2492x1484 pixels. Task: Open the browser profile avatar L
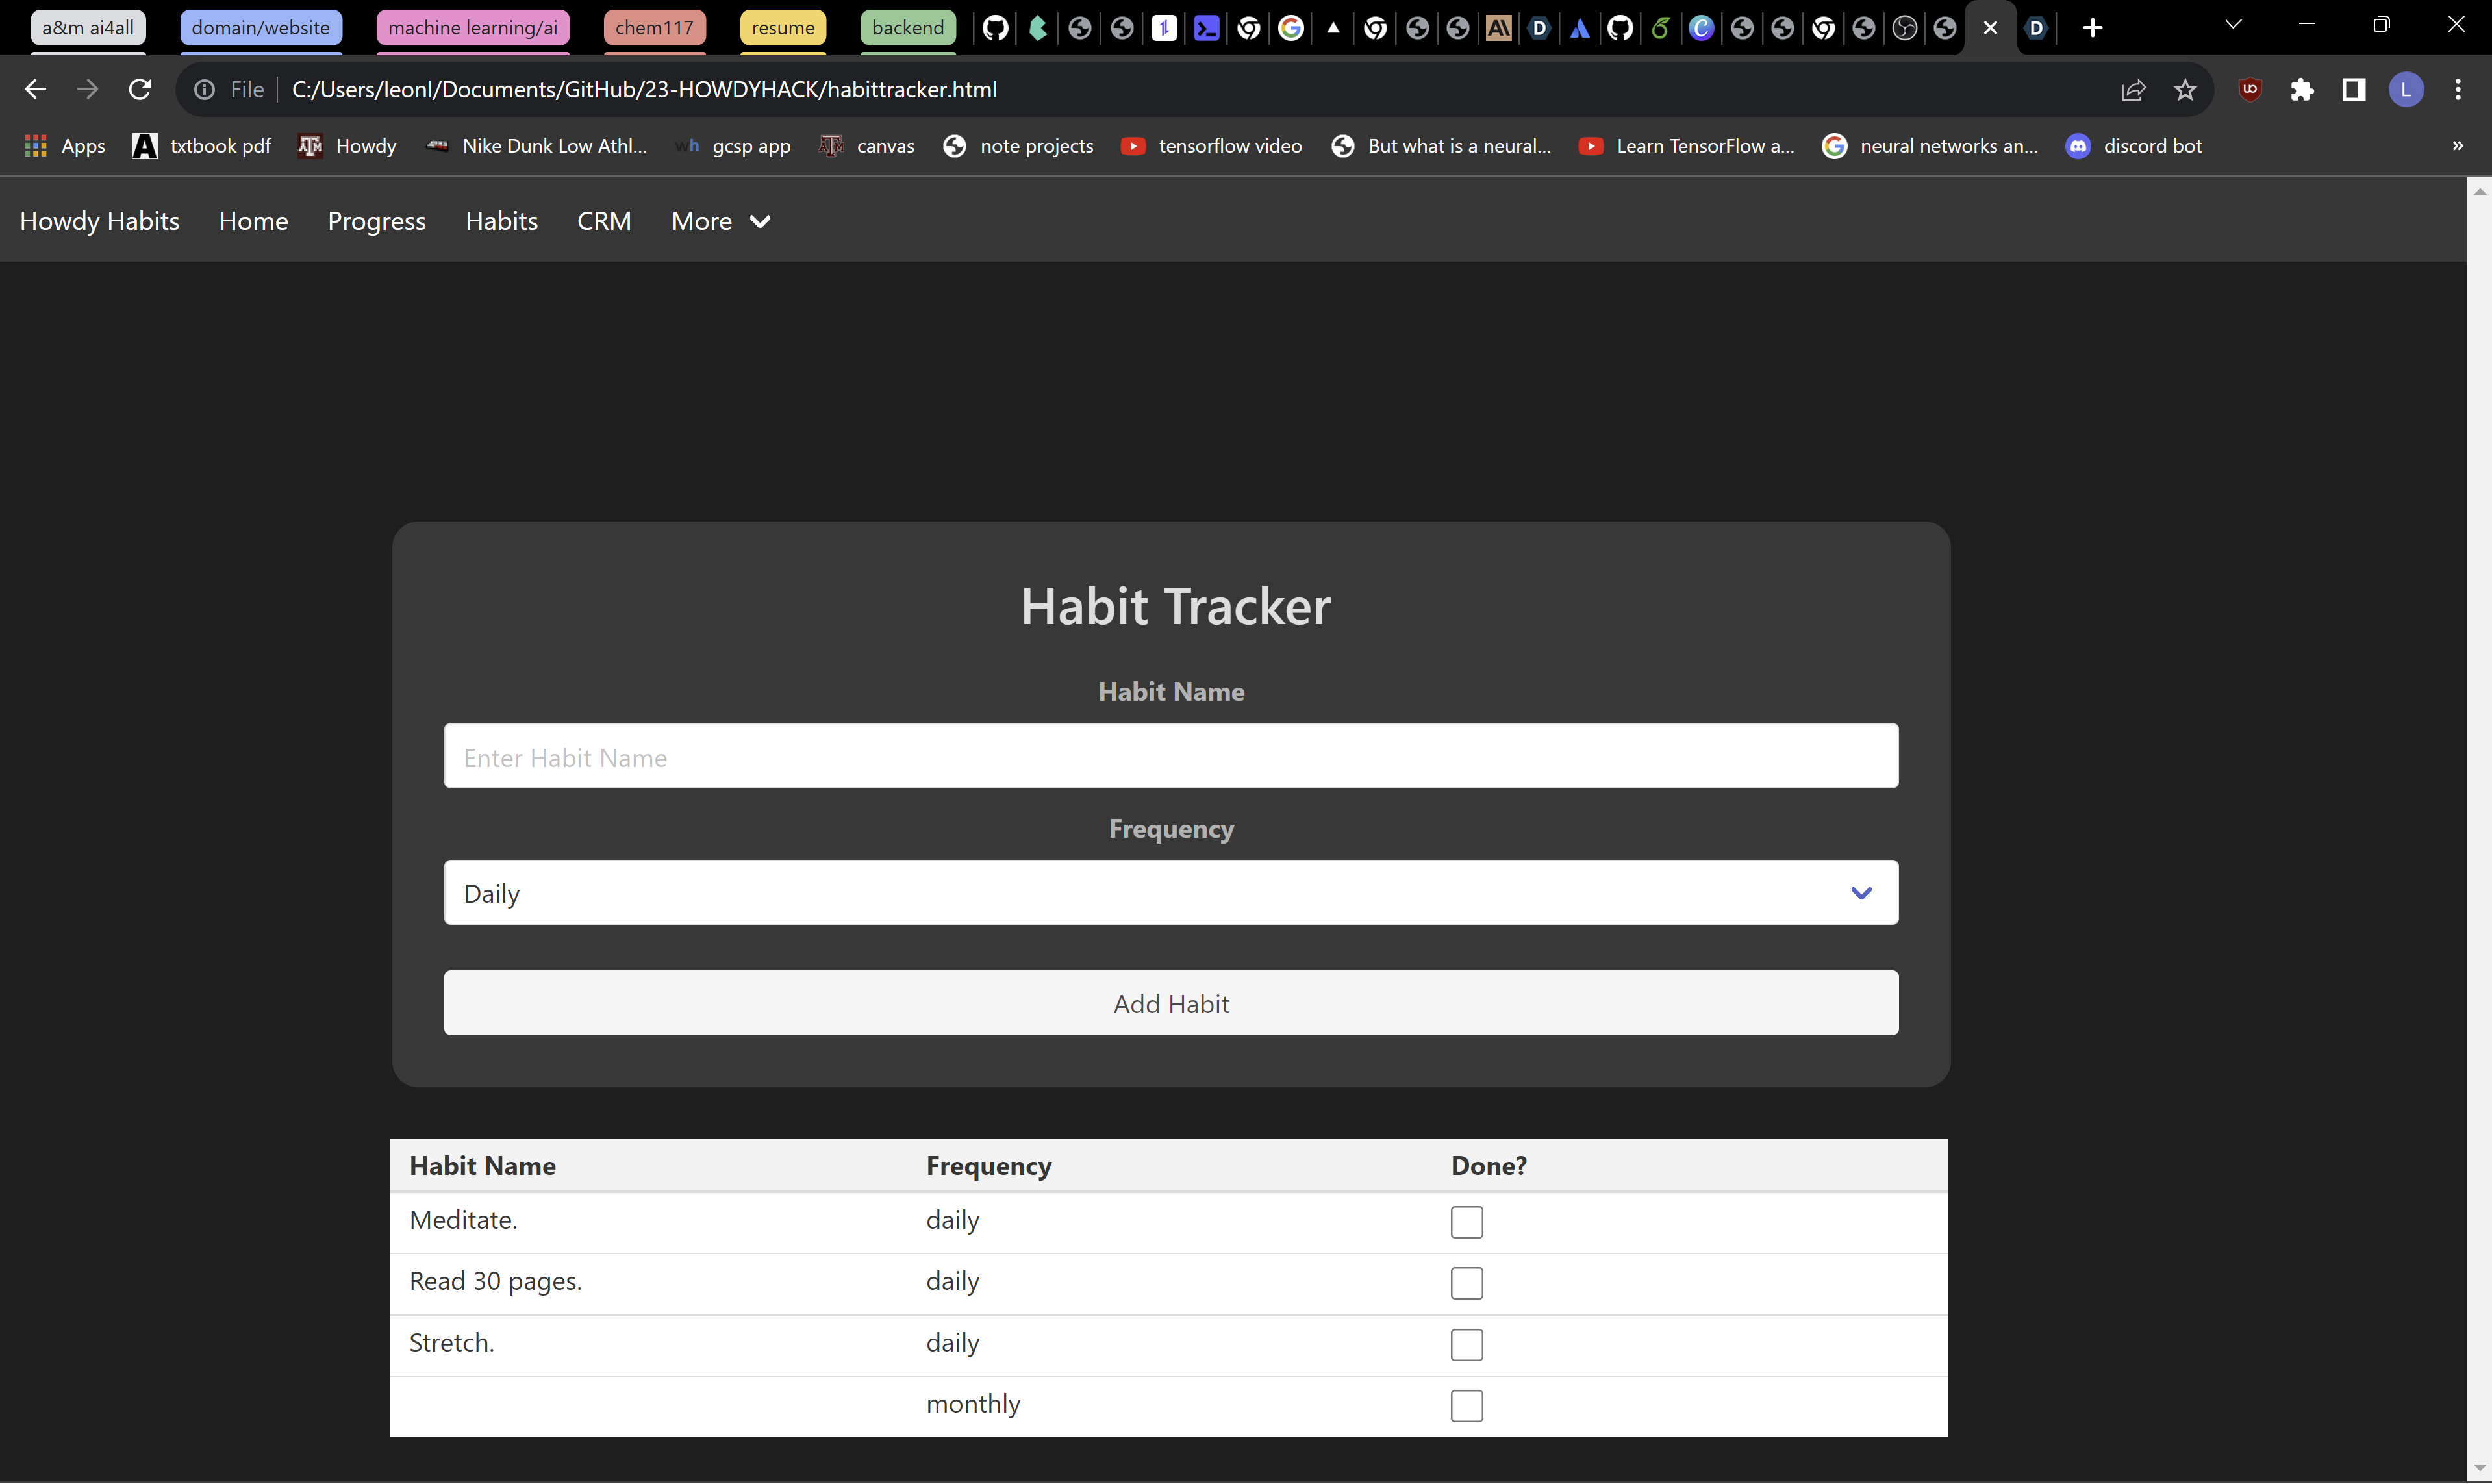point(2406,89)
